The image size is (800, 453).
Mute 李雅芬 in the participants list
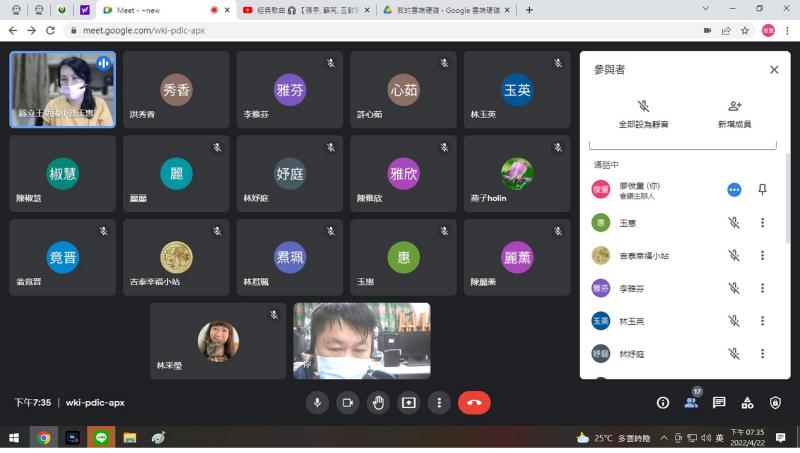pos(734,288)
